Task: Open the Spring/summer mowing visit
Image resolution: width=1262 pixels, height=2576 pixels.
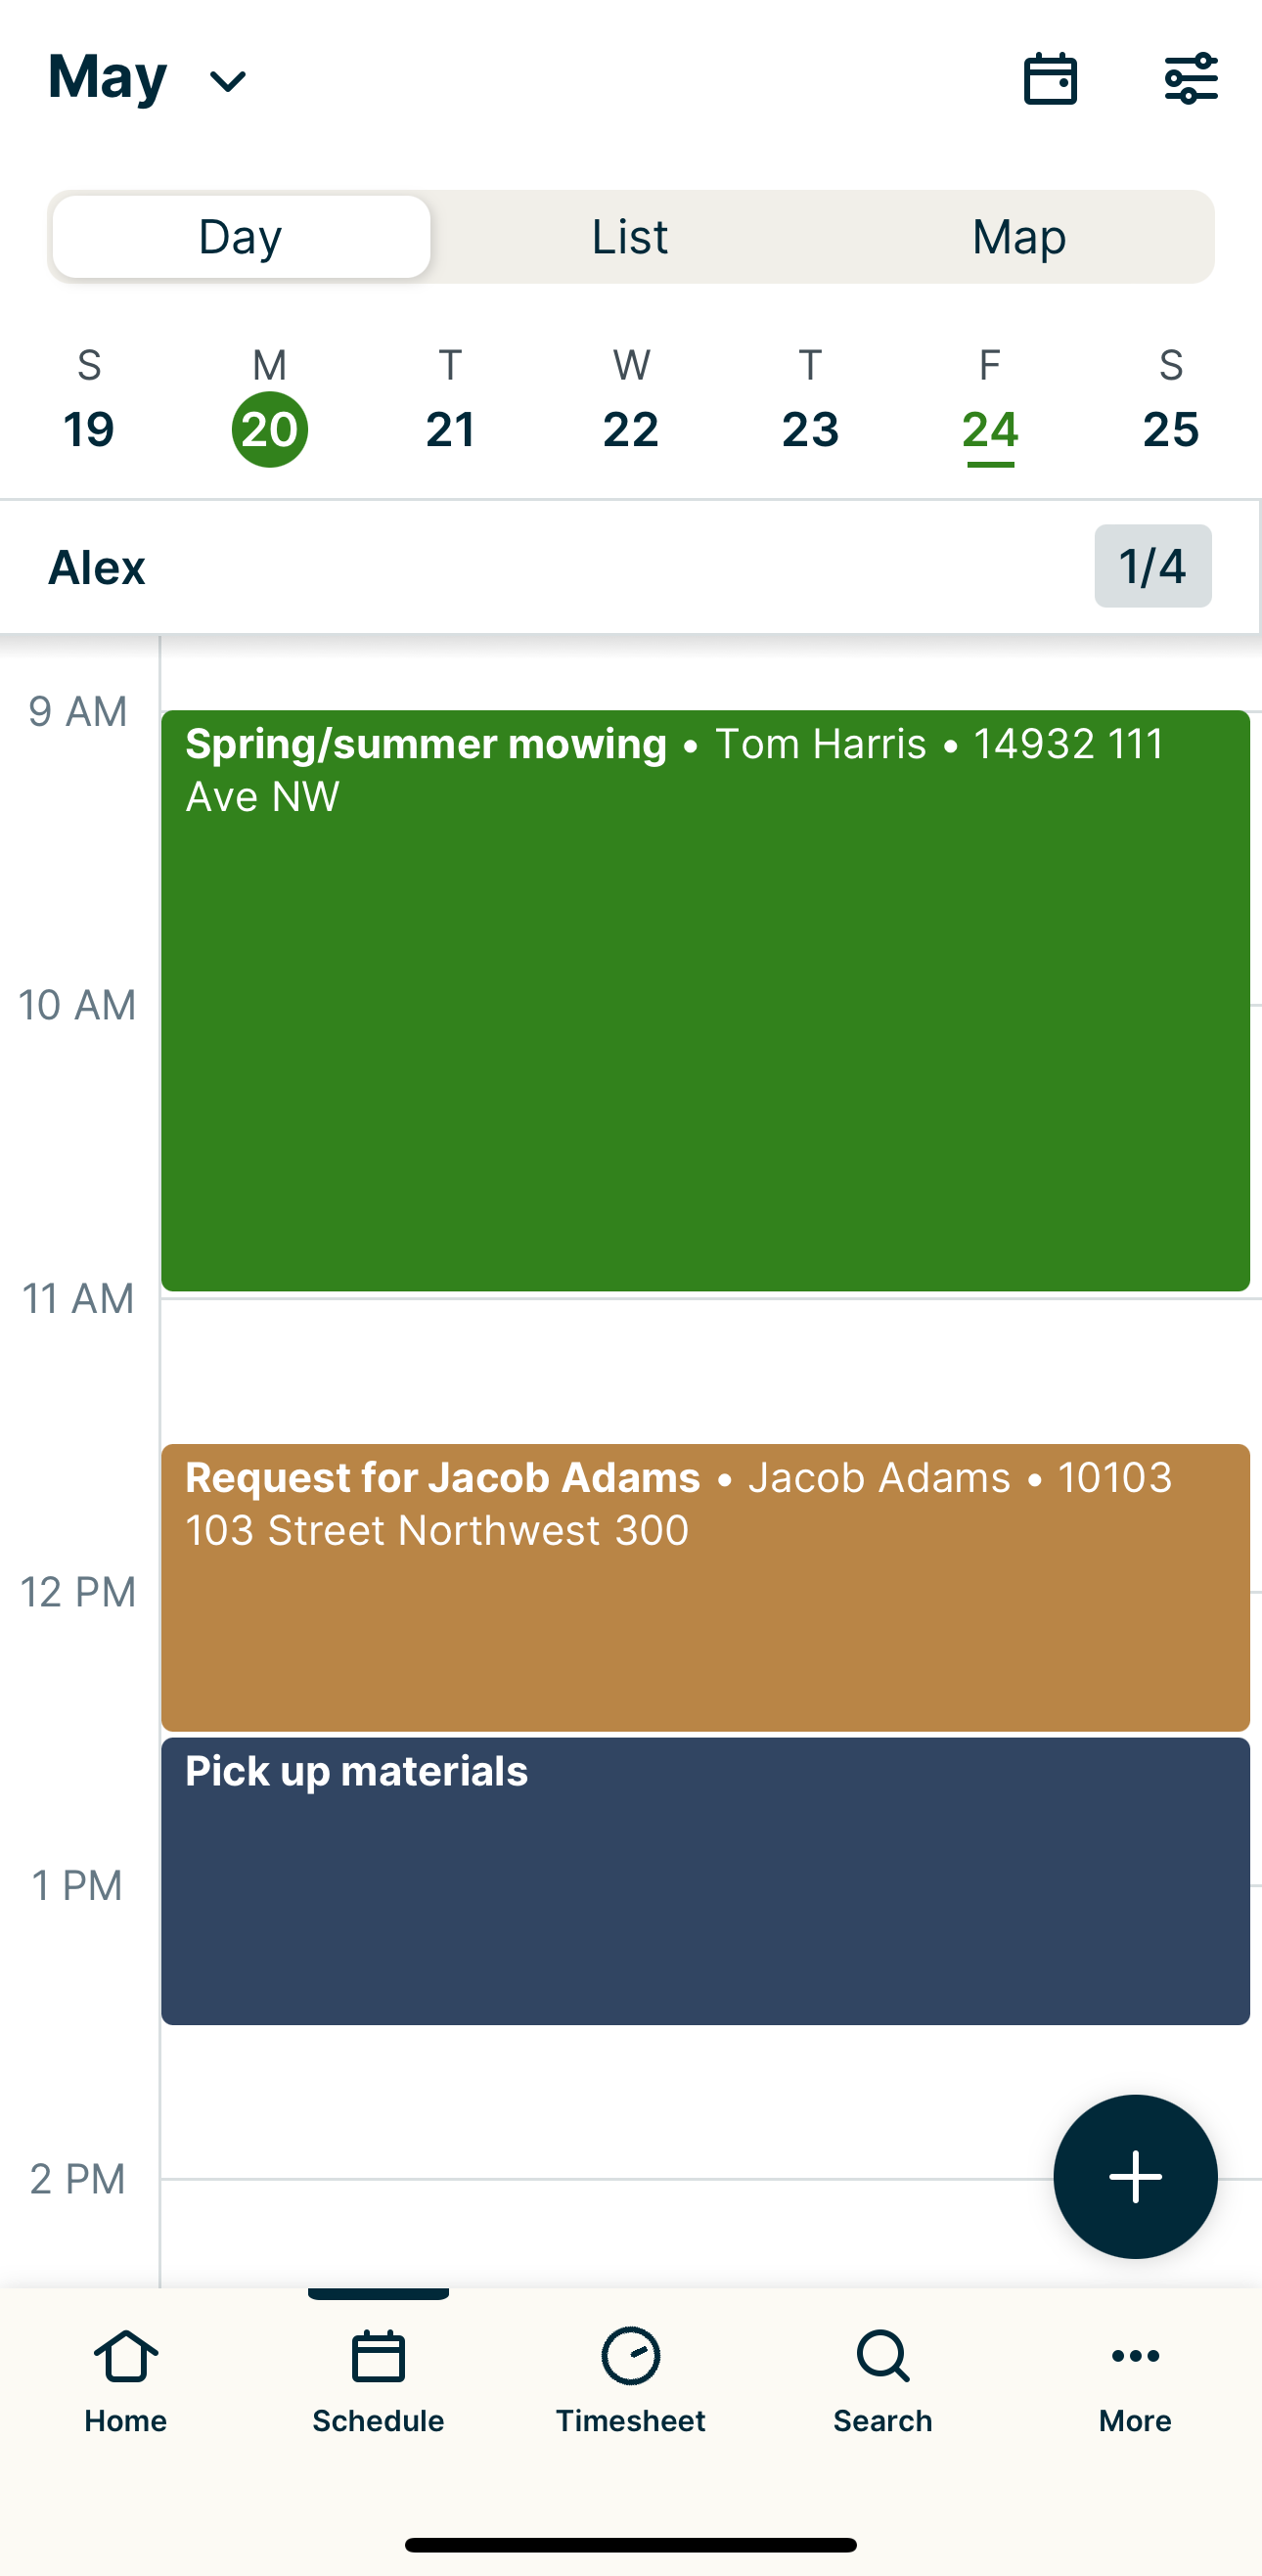Action: tap(705, 1000)
